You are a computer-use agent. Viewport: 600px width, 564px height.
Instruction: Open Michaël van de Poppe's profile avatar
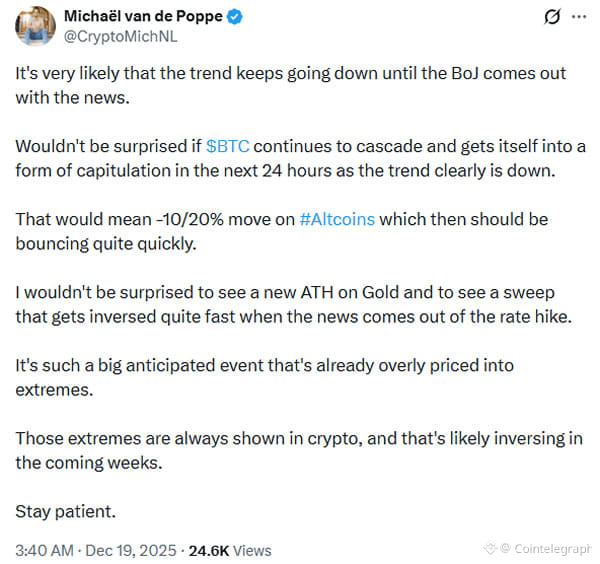point(35,26)
